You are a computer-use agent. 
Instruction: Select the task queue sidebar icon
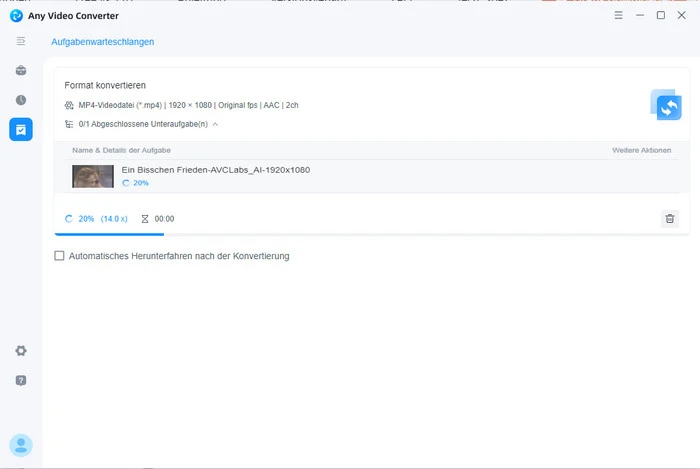click(x=21, y=129)
